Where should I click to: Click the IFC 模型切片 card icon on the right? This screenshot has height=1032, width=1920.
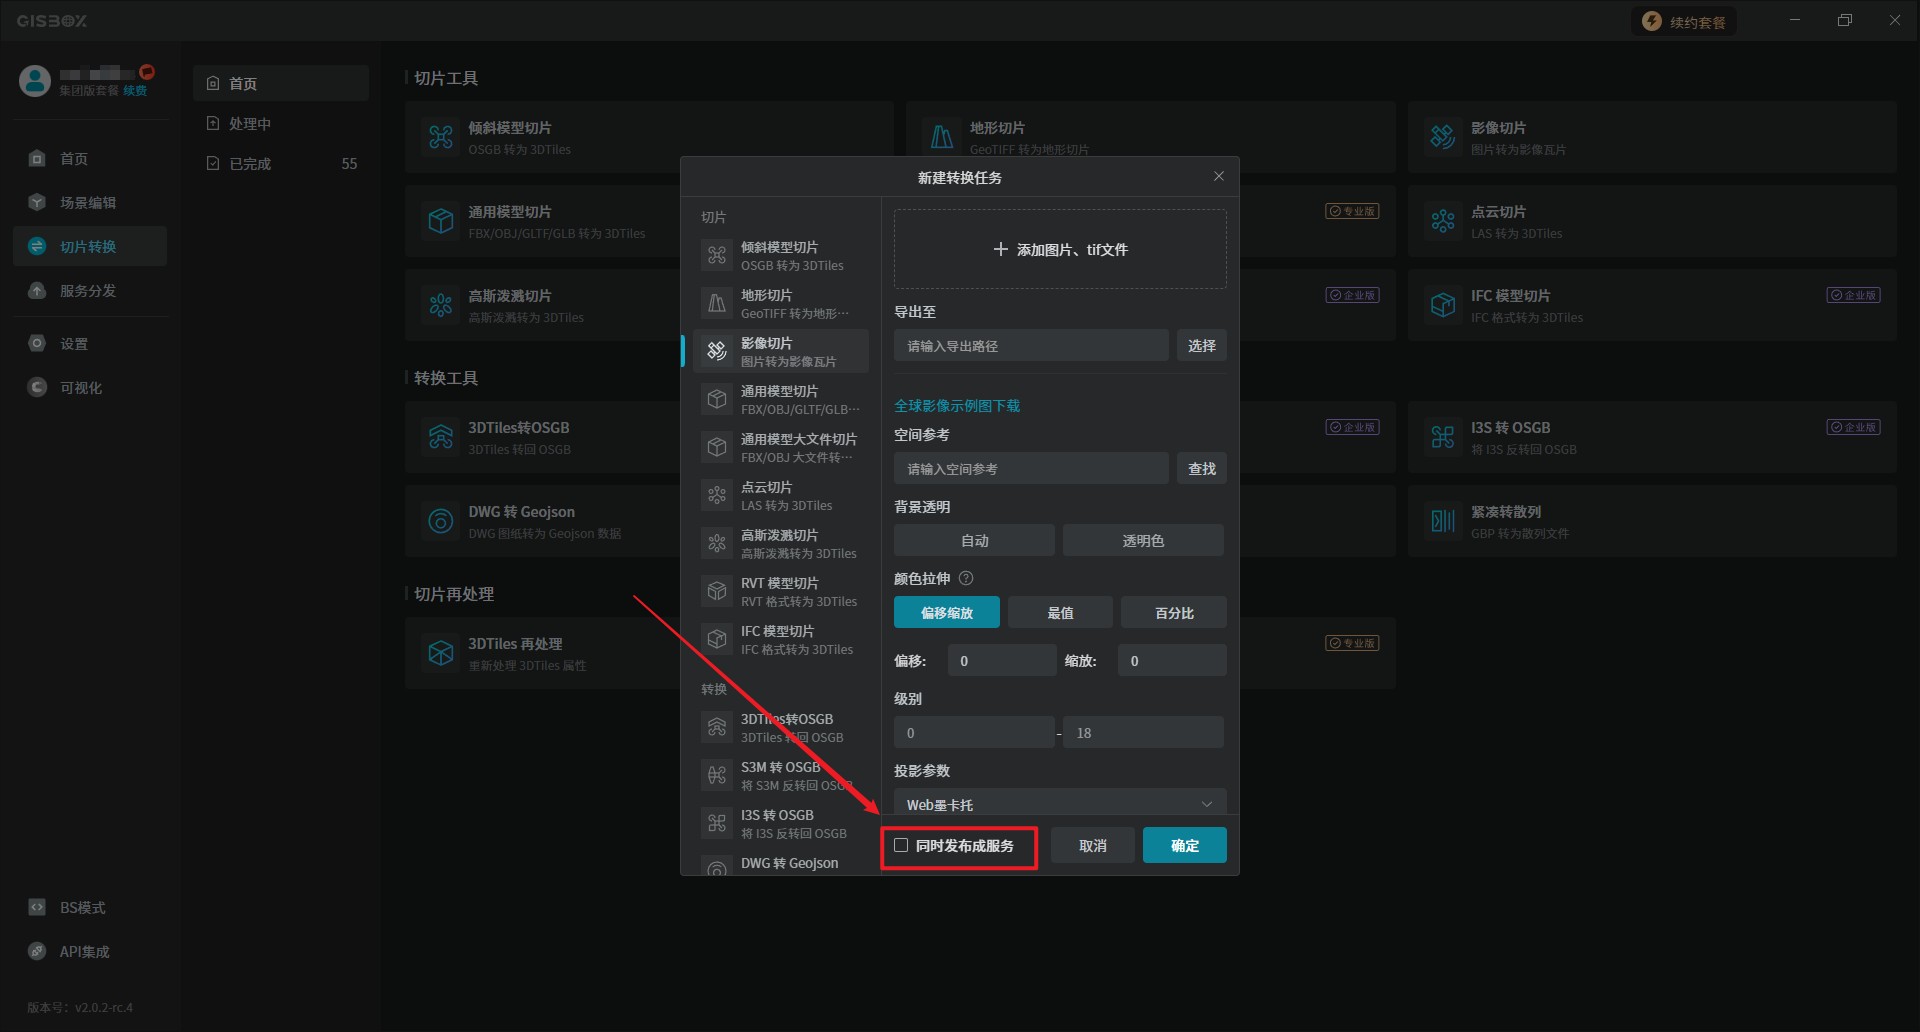click(1442, 305)
